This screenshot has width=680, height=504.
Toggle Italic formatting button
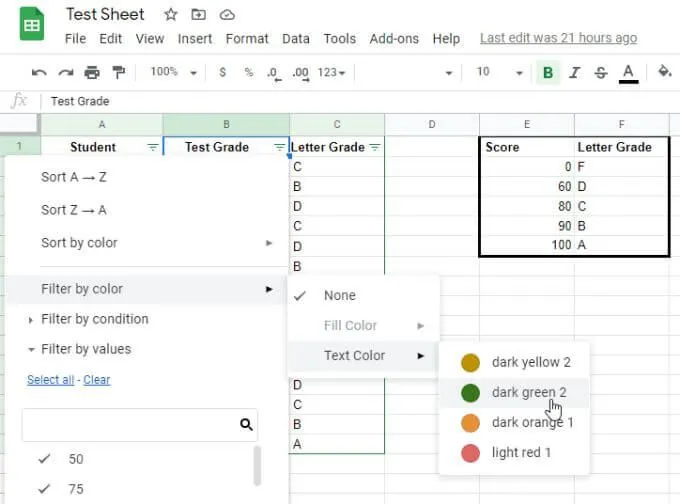(x=574, y=72)
